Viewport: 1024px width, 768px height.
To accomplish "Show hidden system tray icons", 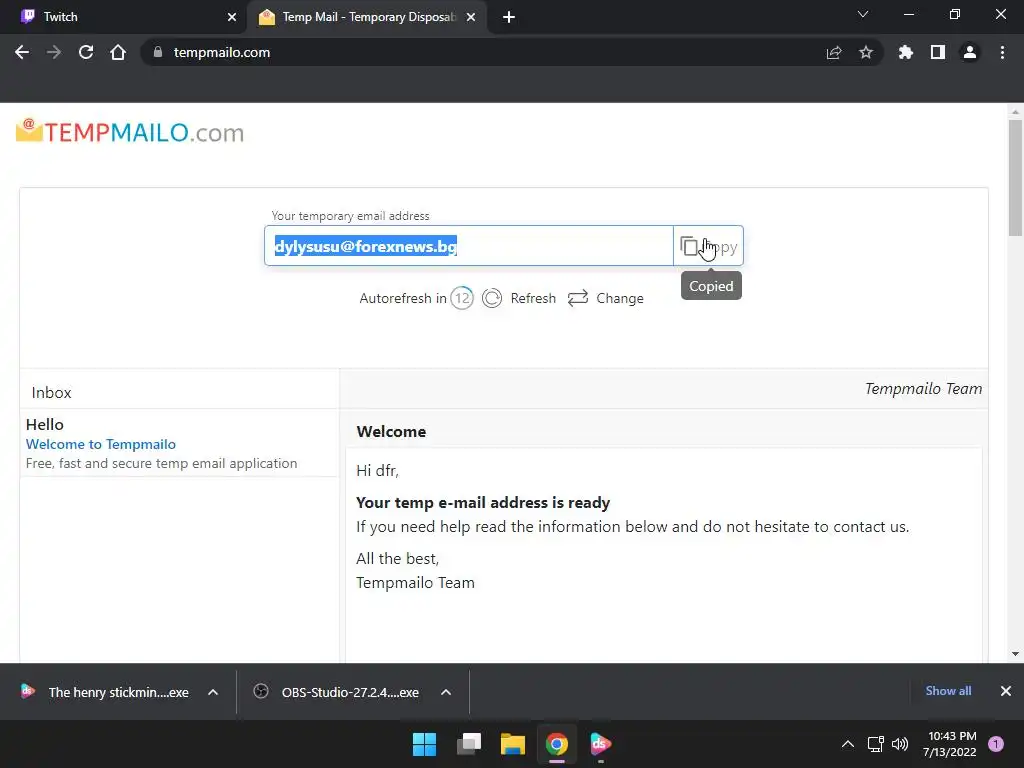I will tap(848, 744).
